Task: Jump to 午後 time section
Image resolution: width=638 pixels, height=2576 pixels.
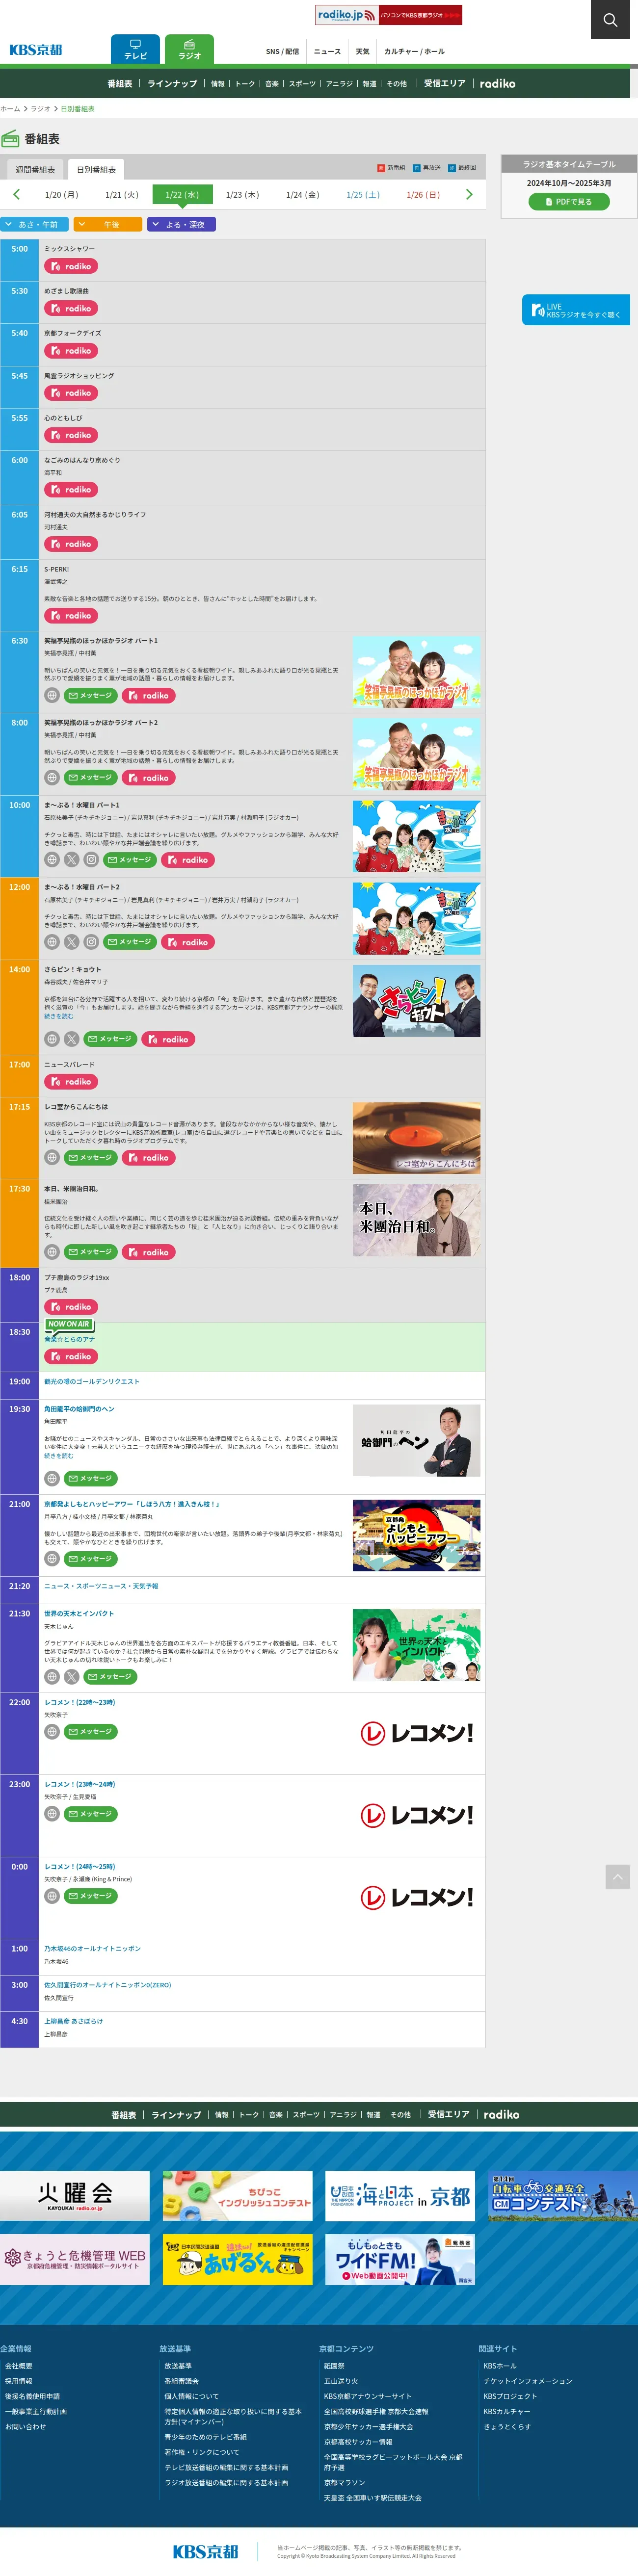Action: [108, 225]
